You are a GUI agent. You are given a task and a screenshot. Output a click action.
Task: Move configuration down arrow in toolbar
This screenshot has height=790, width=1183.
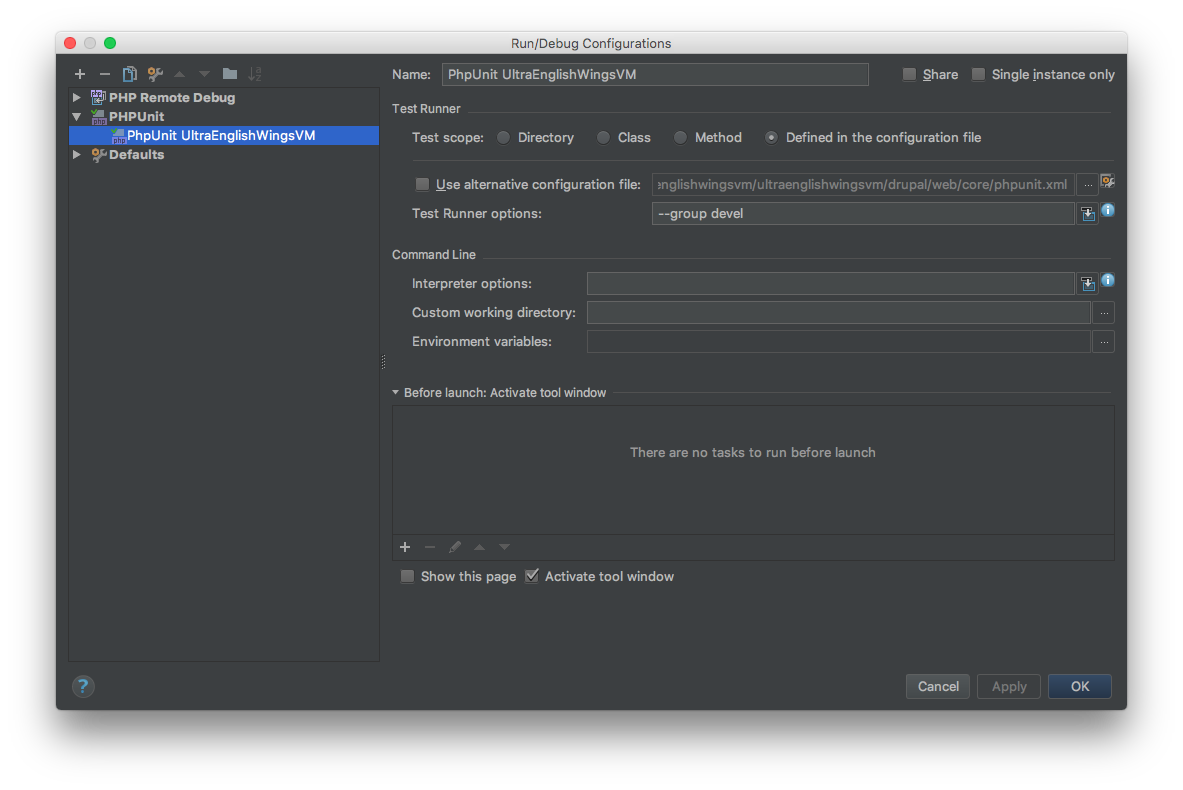pos(204,74)
